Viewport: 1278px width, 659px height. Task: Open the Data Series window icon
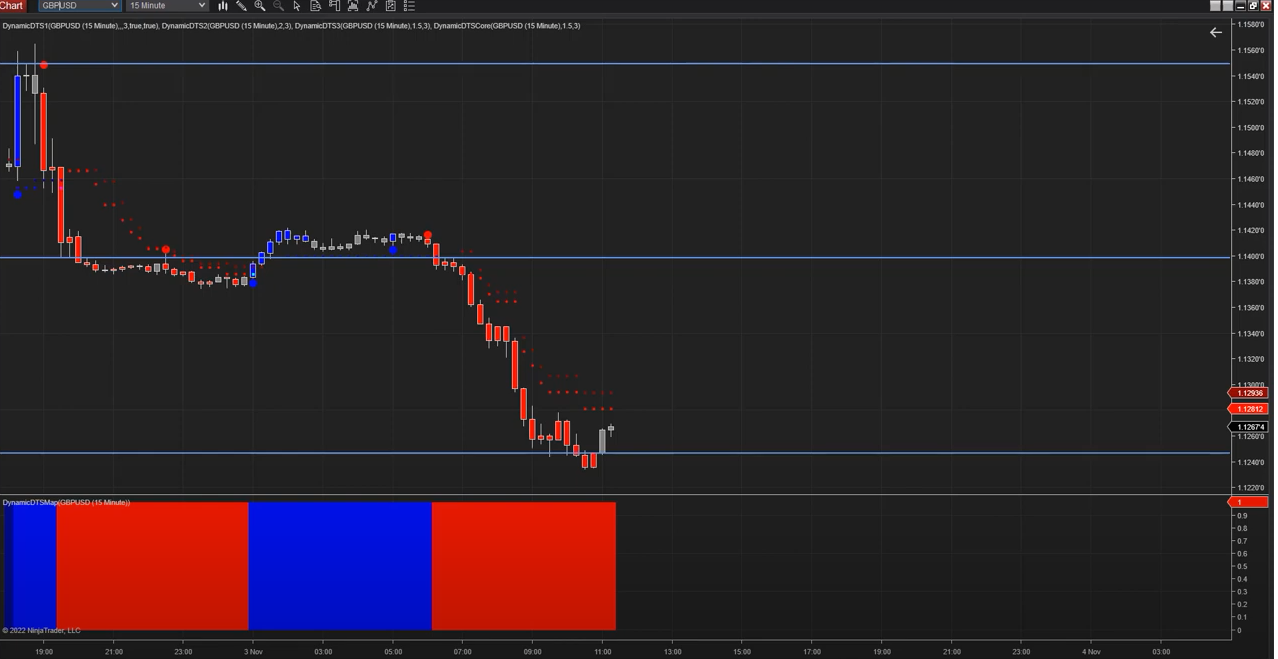pyautogui.click(x=353, y=6)
